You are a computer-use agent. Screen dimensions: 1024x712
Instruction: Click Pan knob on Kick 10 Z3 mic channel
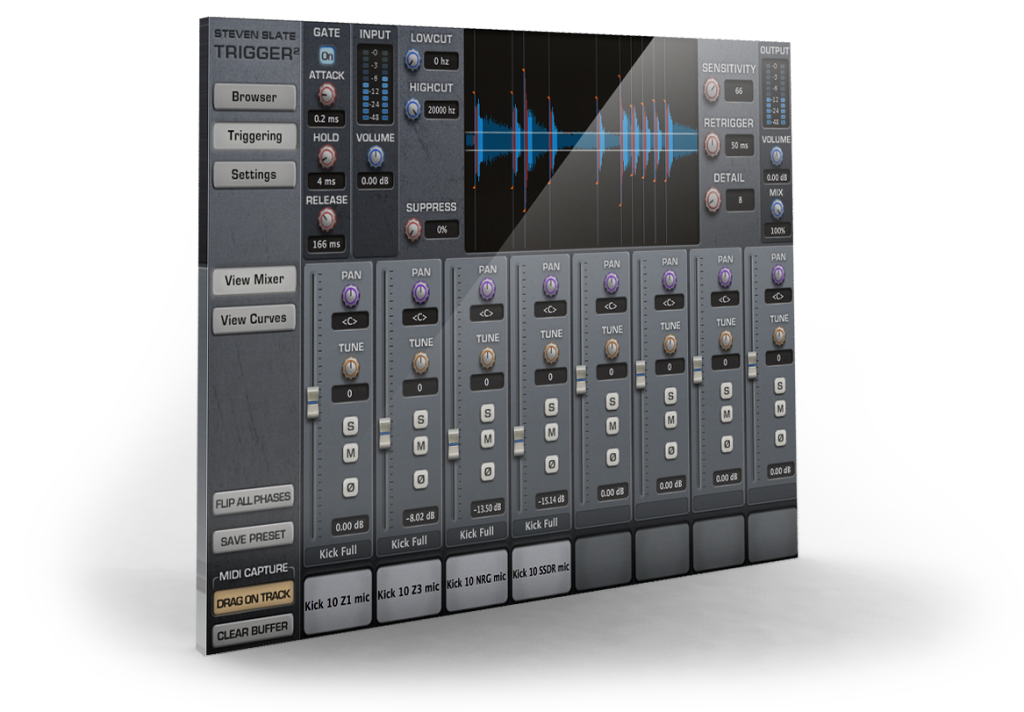coord(421,293)
